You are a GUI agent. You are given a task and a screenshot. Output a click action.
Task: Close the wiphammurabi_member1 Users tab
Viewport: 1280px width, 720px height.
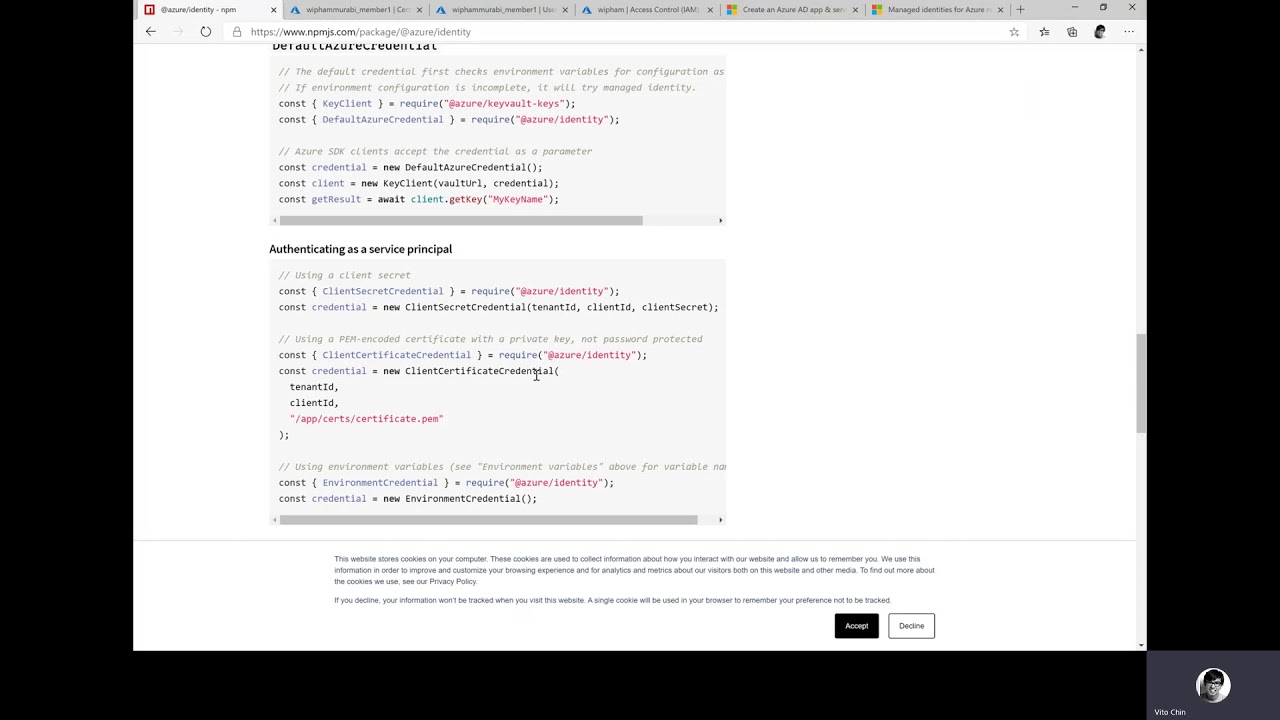565,10
